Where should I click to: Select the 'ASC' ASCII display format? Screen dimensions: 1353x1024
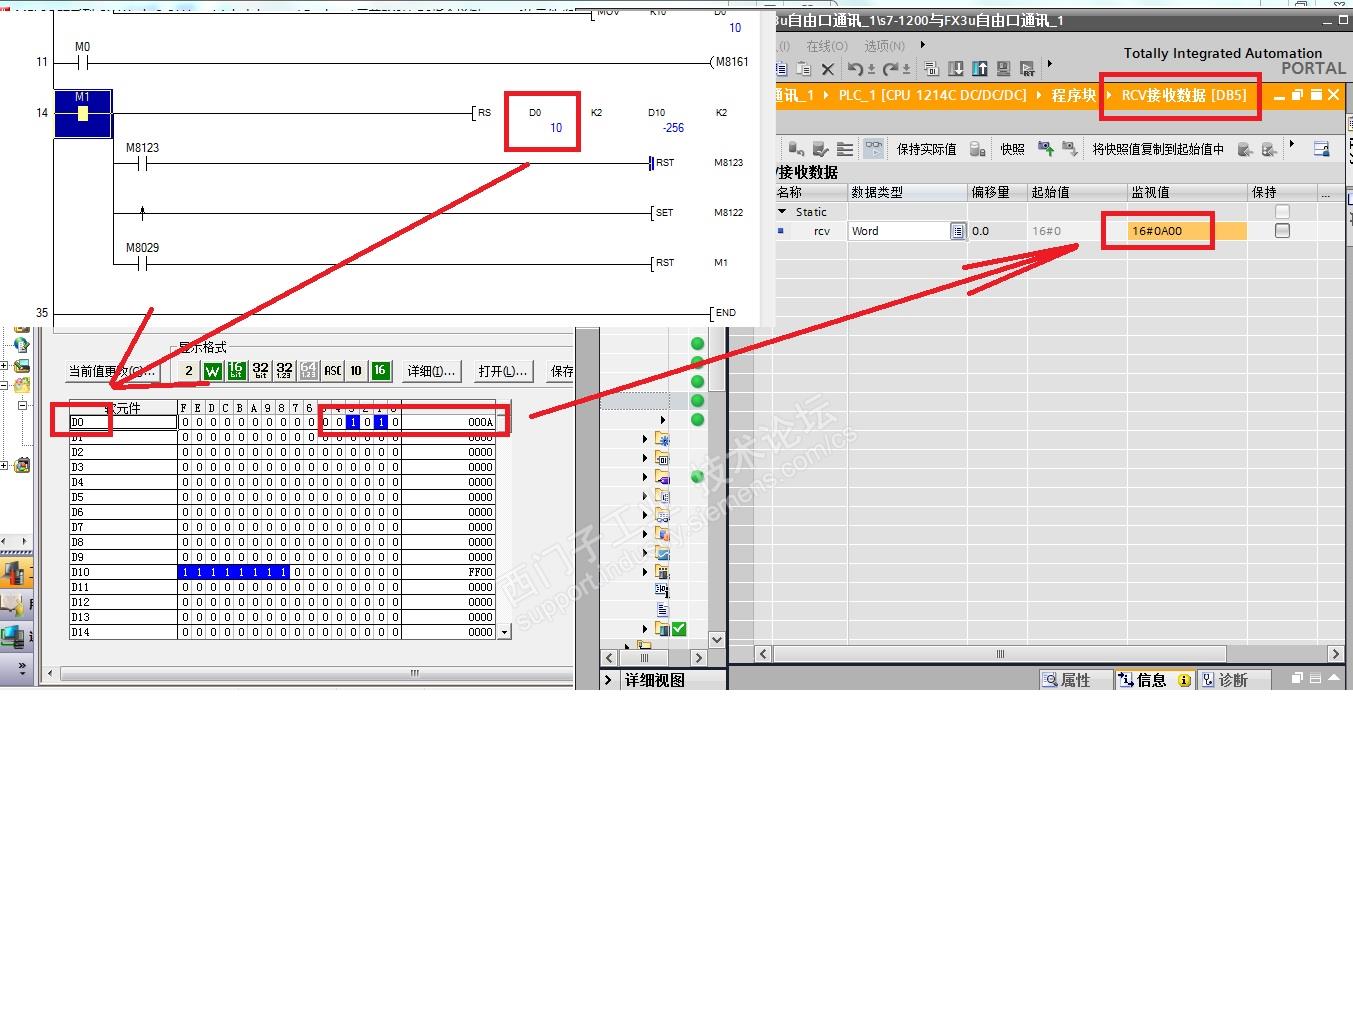point(332,371)
